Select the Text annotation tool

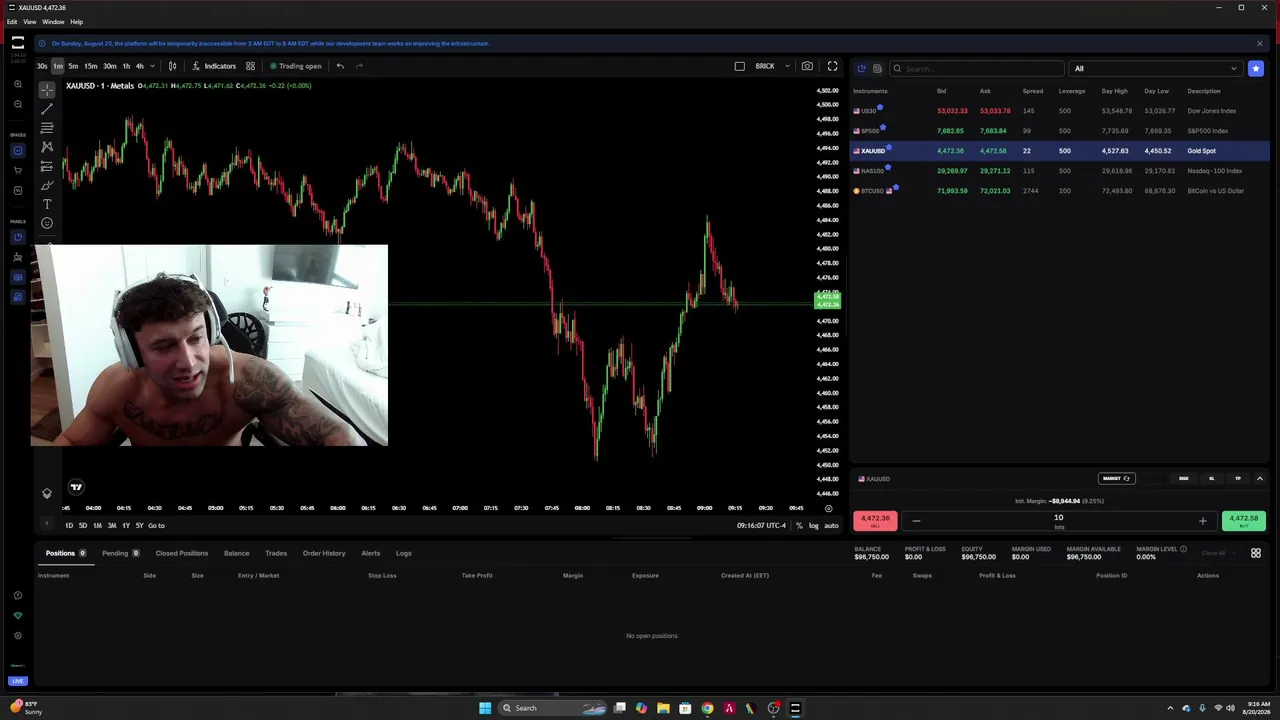[47, 204]
